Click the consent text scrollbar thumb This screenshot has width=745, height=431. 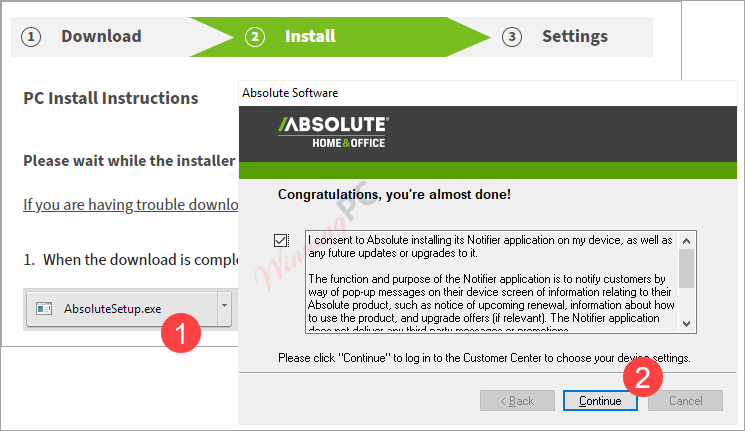[686, 268]
